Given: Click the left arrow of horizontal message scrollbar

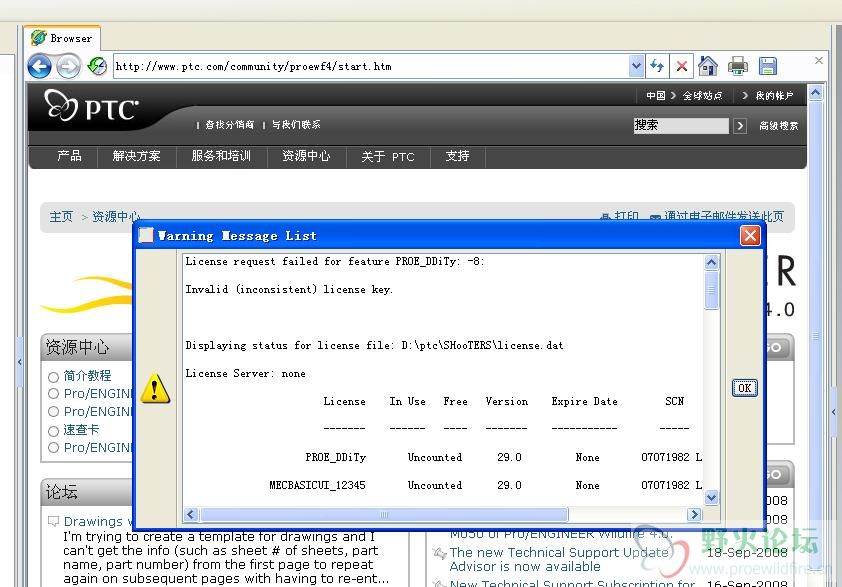Looking at the screenshot, I should coord(191,514).
